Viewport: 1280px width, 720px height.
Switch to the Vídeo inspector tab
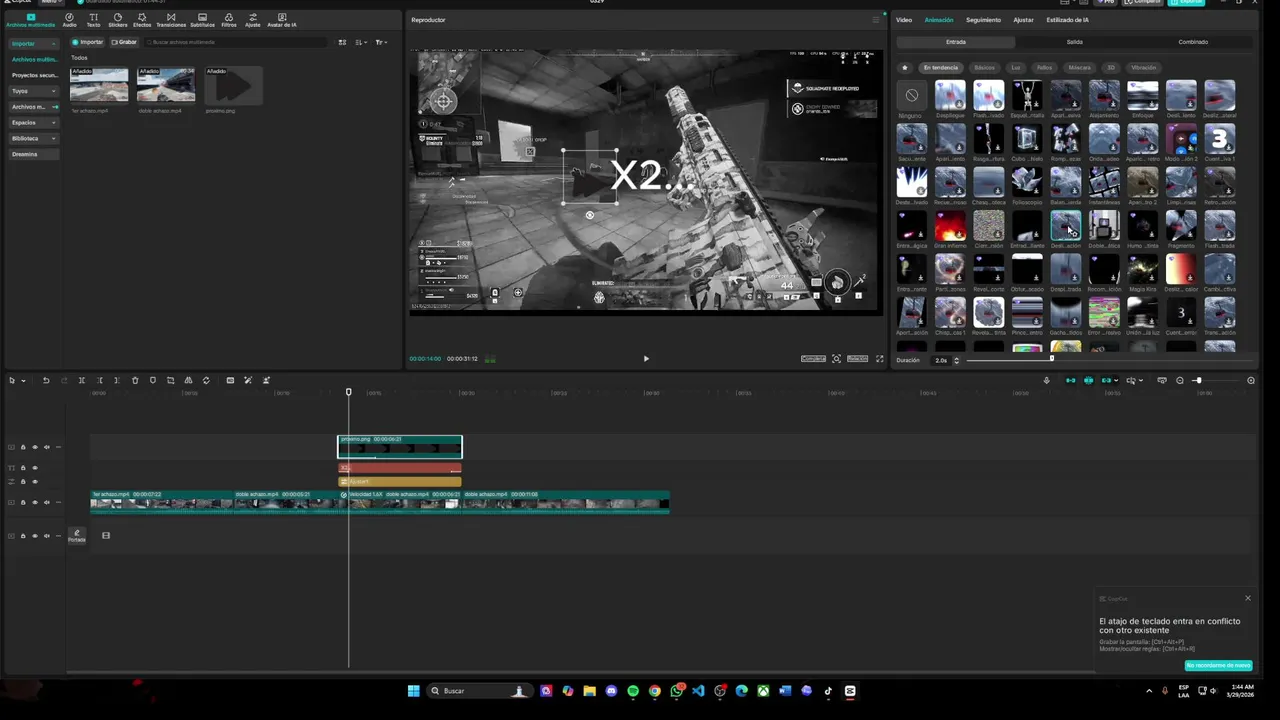click(x=904, y=20)
